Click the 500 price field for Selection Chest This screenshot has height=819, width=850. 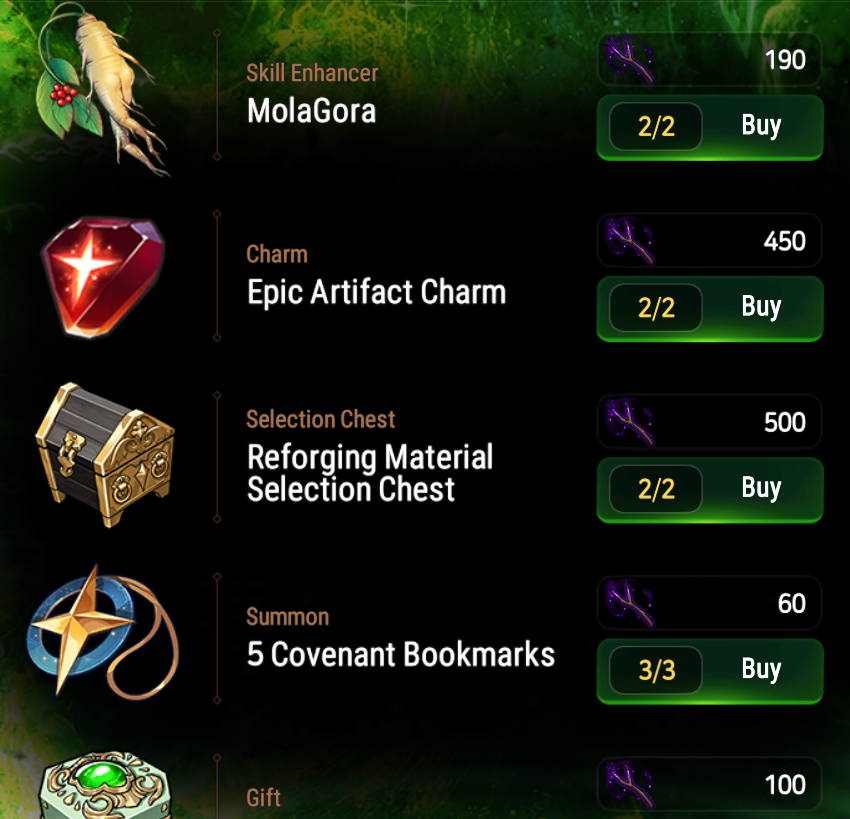tap(710, 422)
